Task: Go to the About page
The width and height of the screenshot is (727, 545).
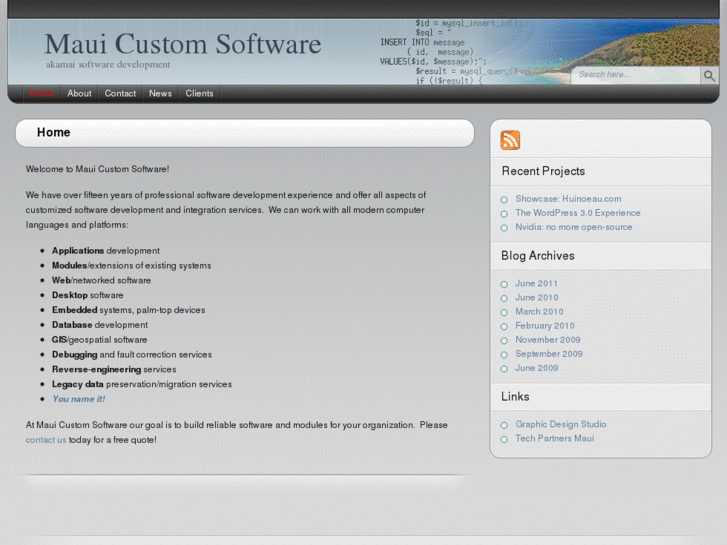Action: click(79, 93)
